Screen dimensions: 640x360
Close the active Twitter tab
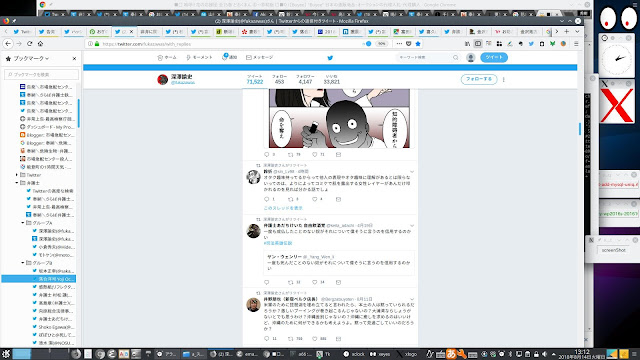tap(131, 31)
